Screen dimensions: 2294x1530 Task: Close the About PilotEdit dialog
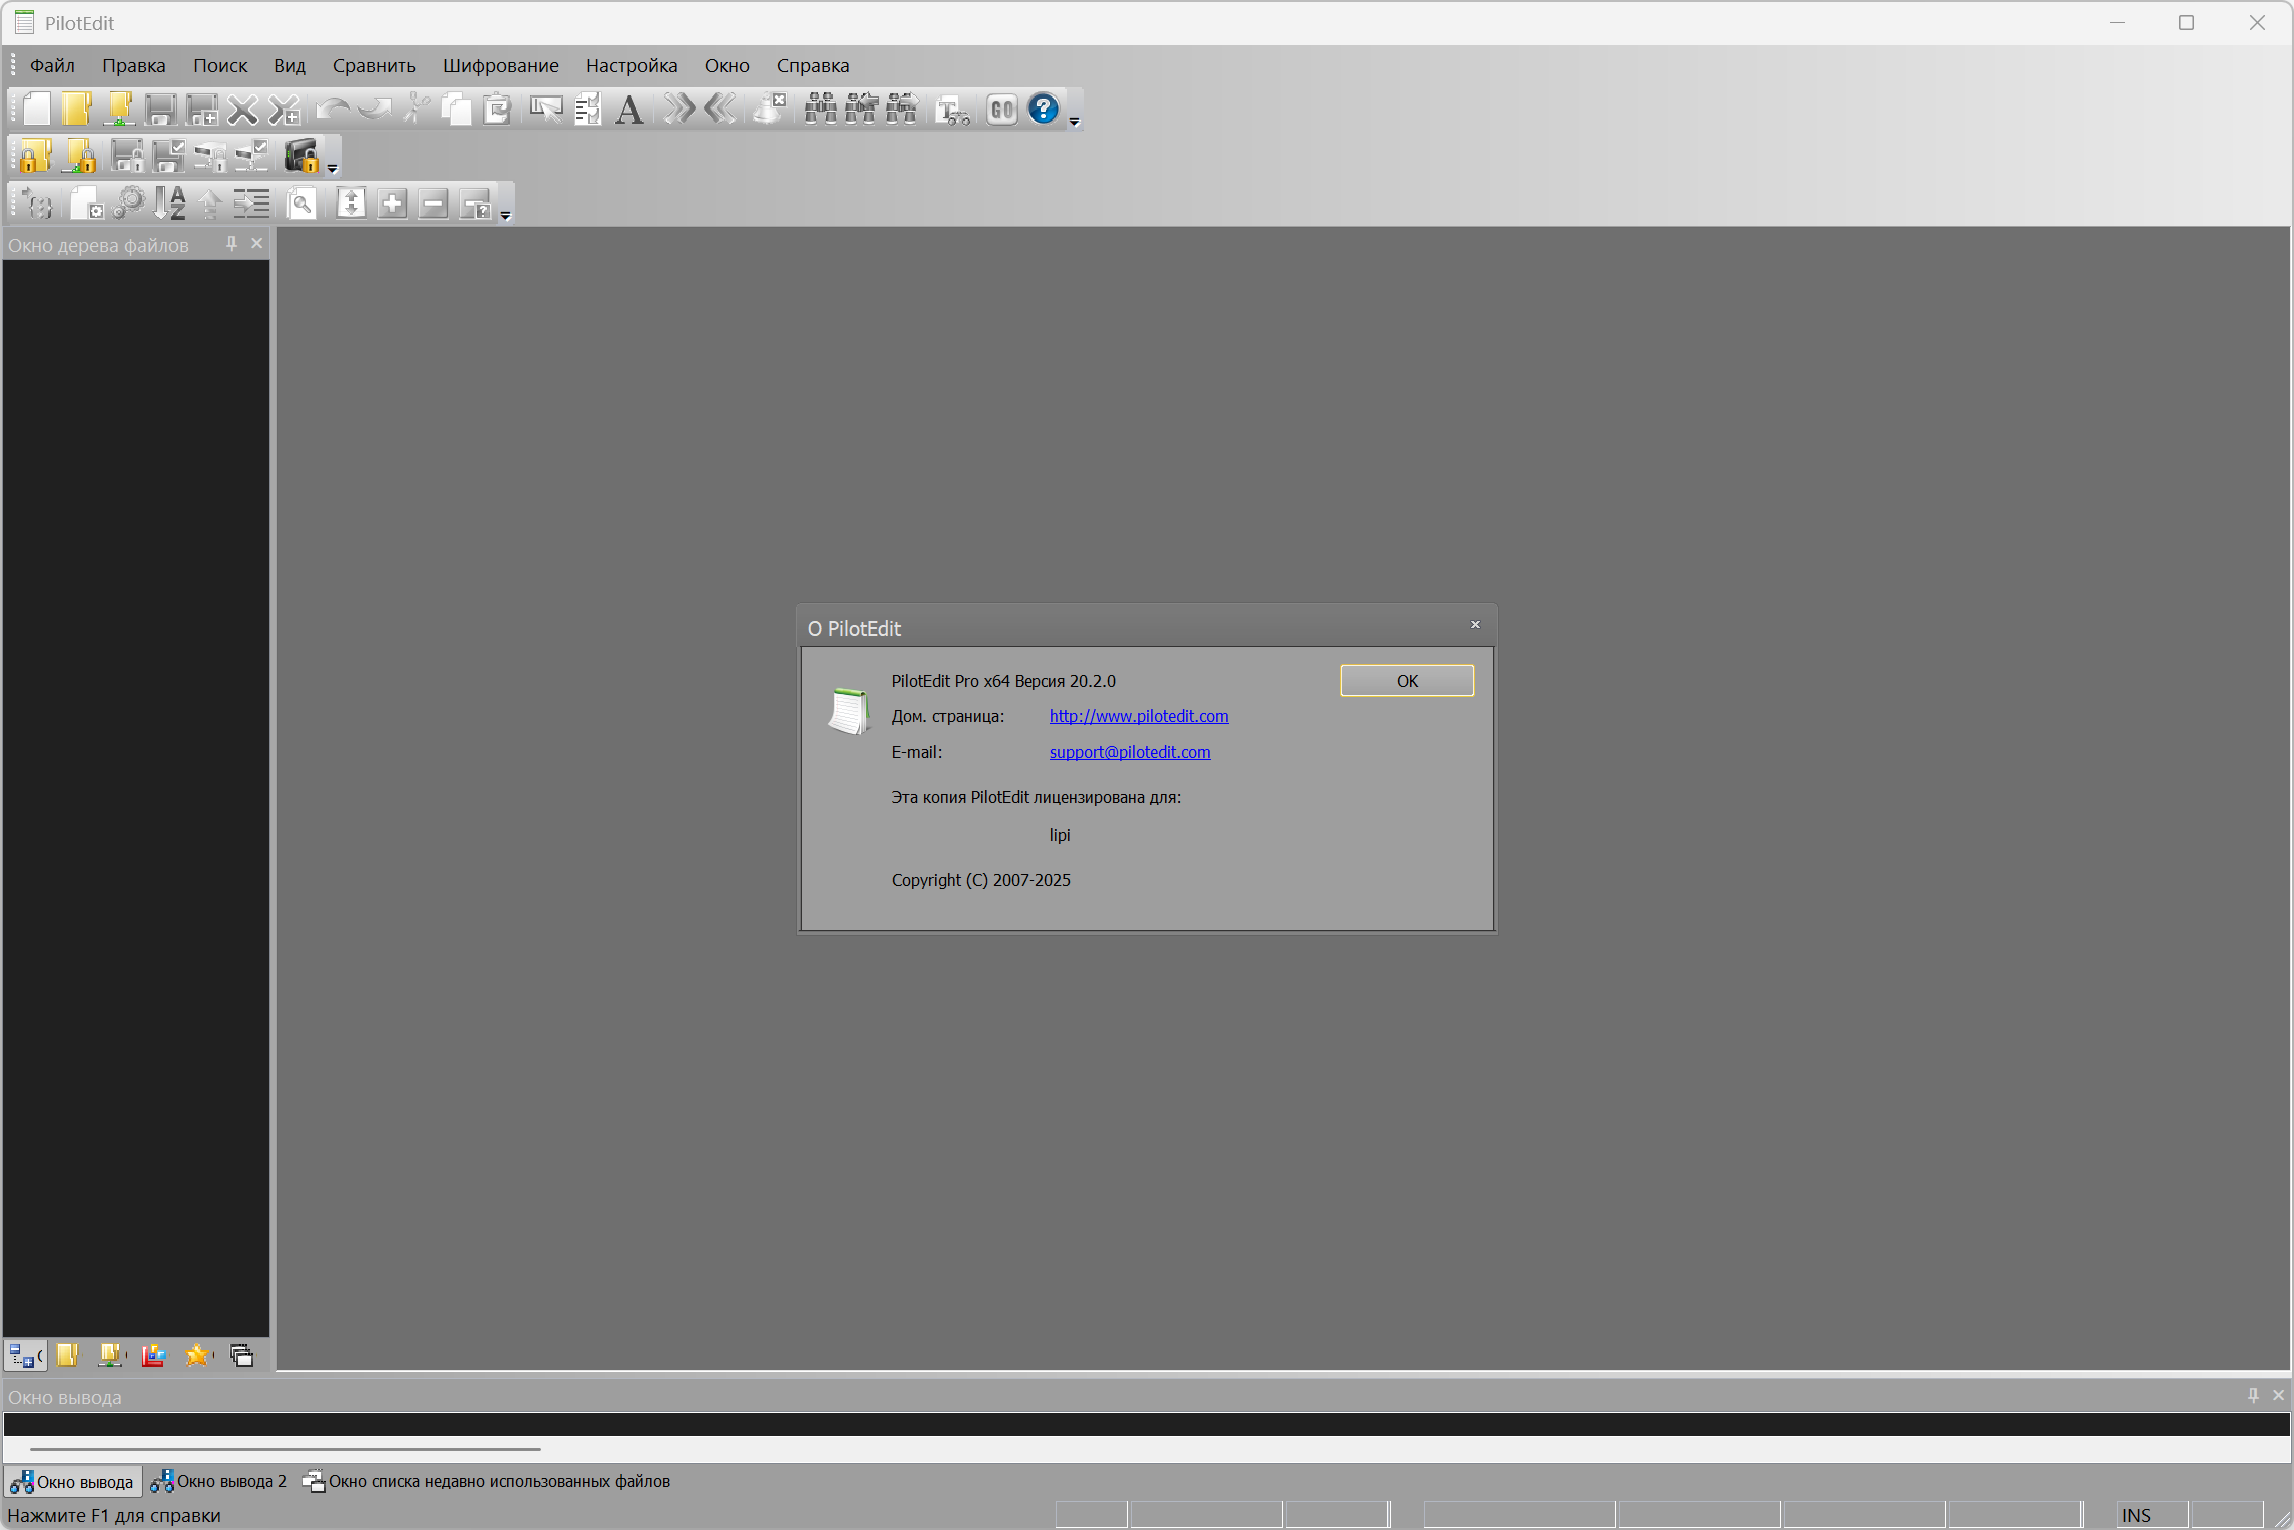pyautogui.click(x=1475, y=625)
